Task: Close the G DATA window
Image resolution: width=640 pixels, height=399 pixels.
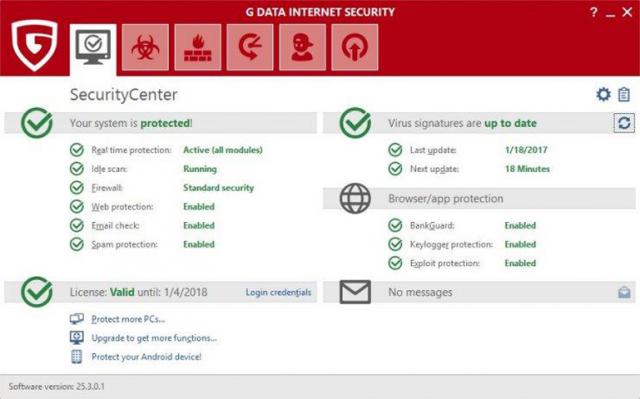Action: (627, 12)
